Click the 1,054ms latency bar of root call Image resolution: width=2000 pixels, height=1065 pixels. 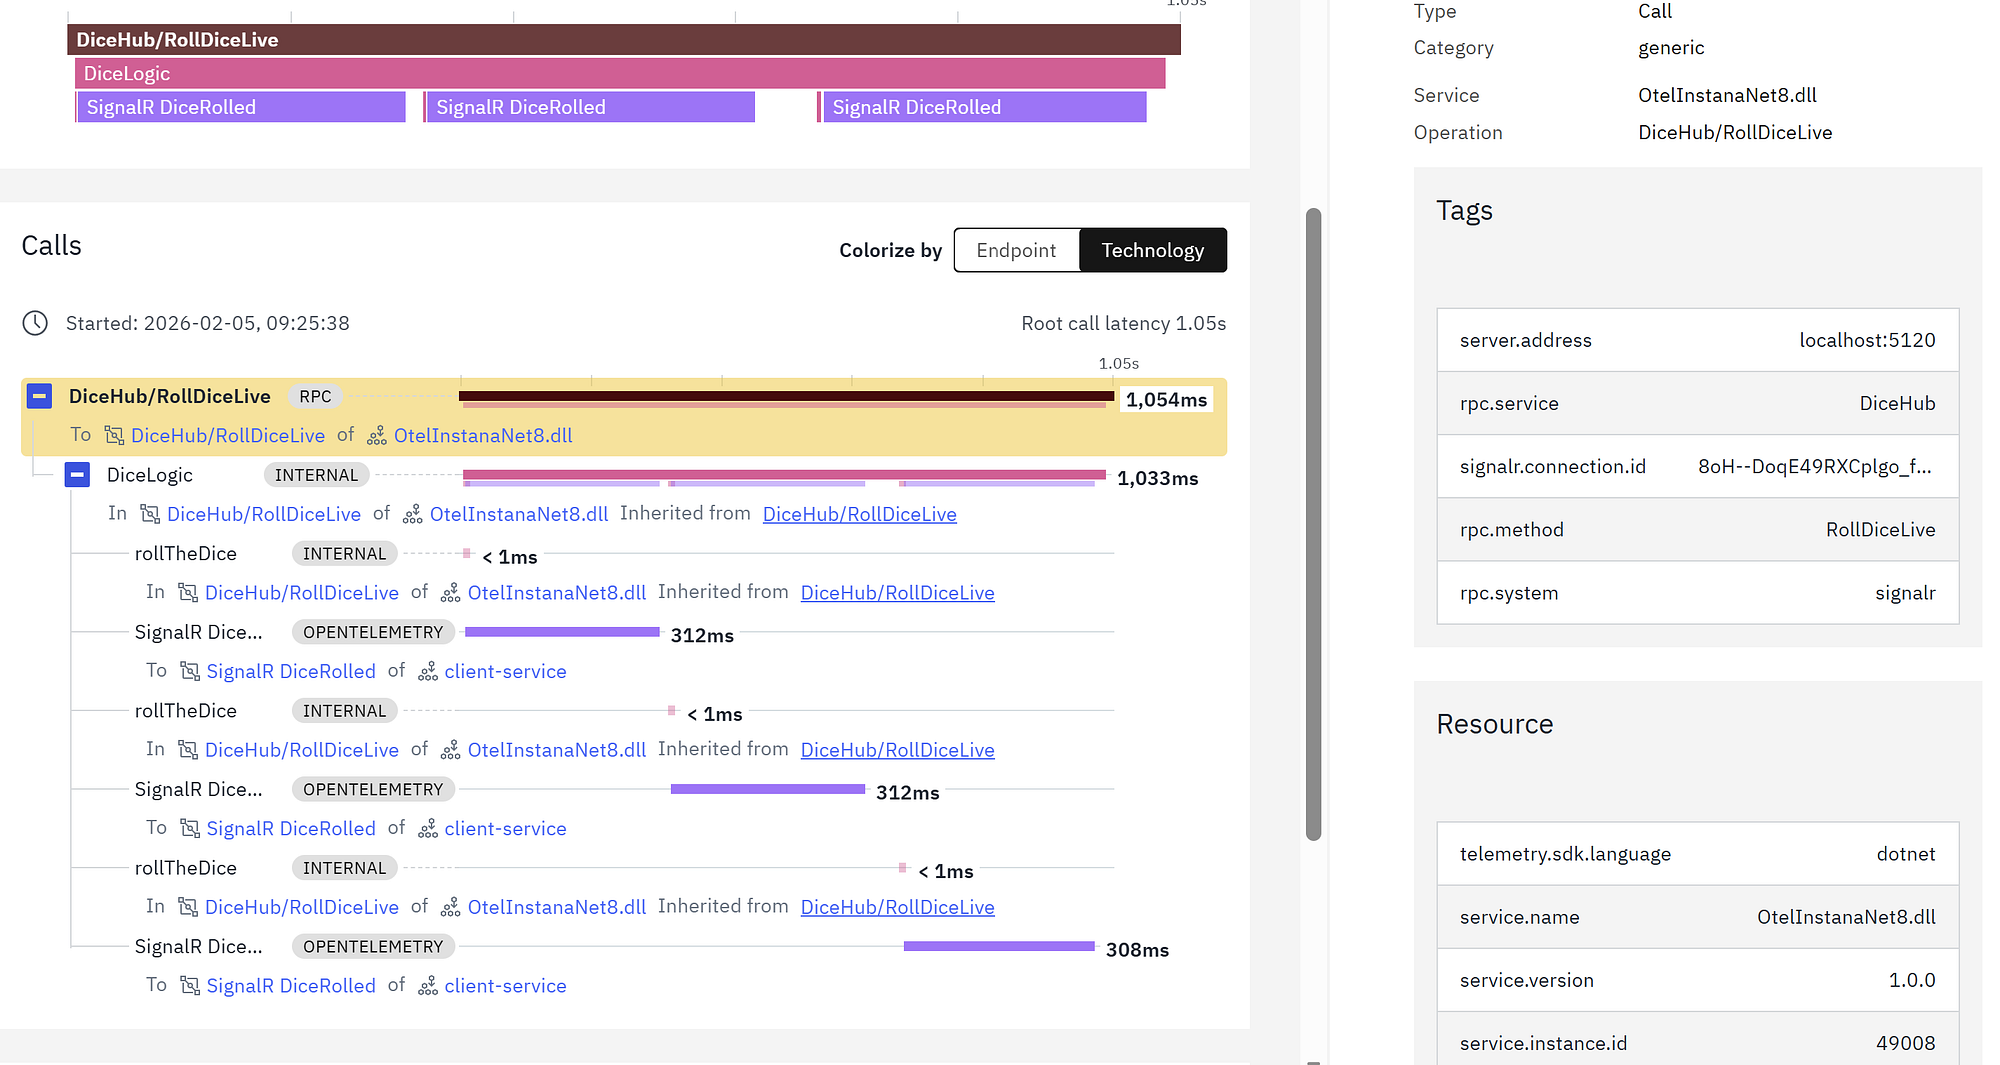tap(786, 398)
